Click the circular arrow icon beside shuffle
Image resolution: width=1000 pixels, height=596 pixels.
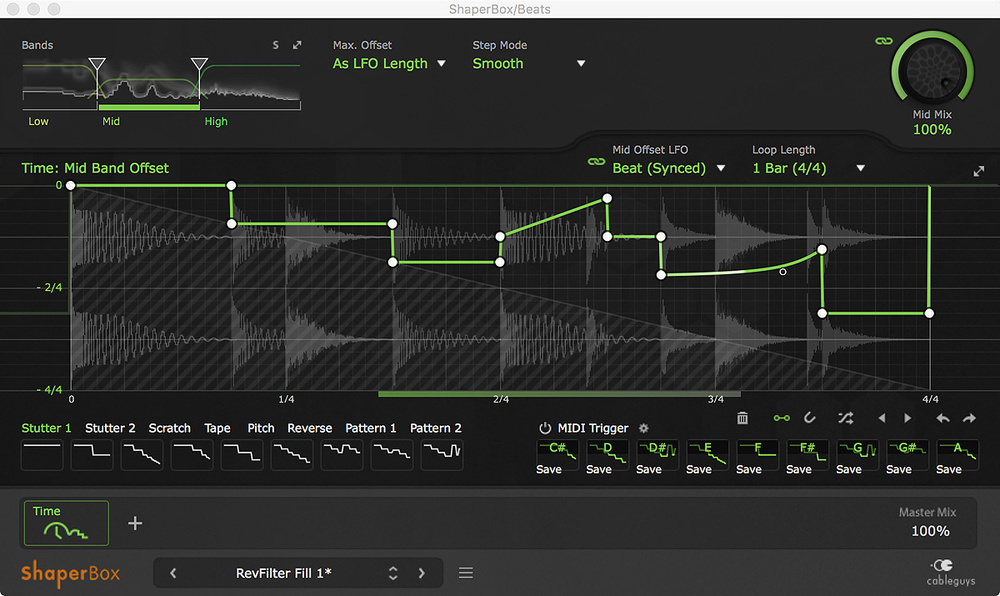[x=809, y=418]
